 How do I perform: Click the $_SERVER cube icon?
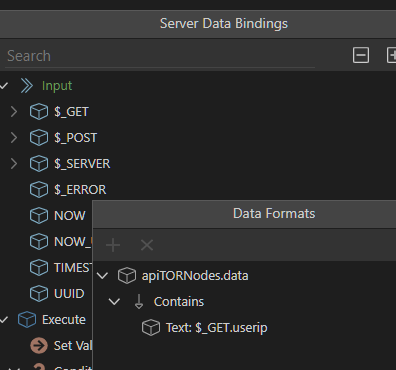coord(39,164)
